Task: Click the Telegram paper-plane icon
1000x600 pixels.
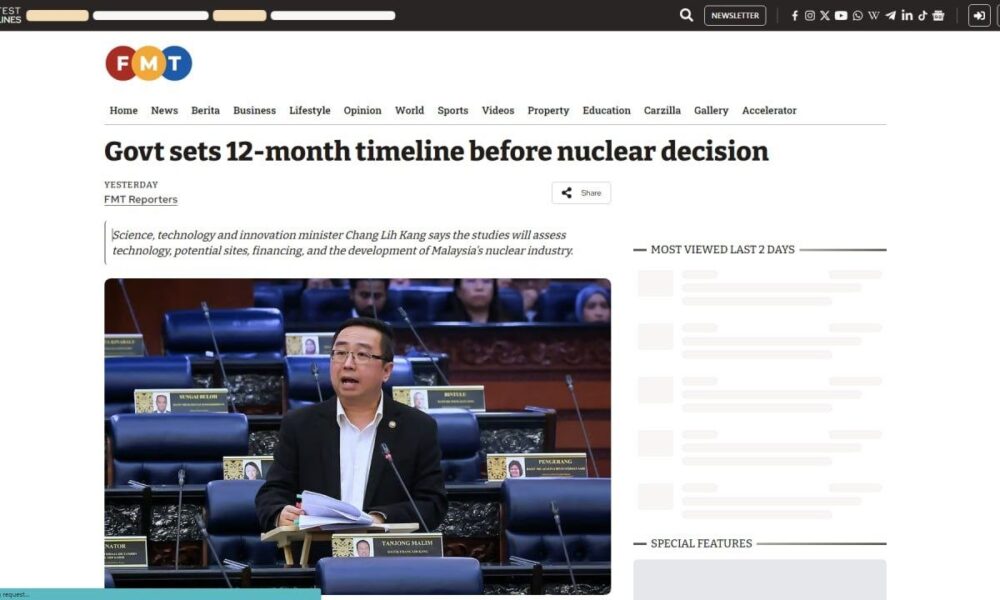Action: [890, 15]
